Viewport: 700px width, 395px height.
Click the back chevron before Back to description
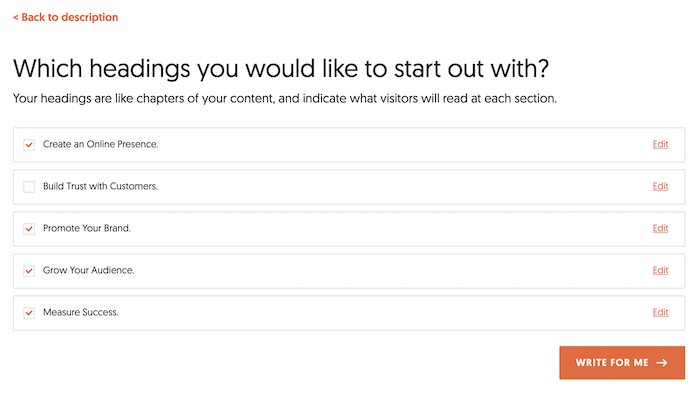pos(16,18)
